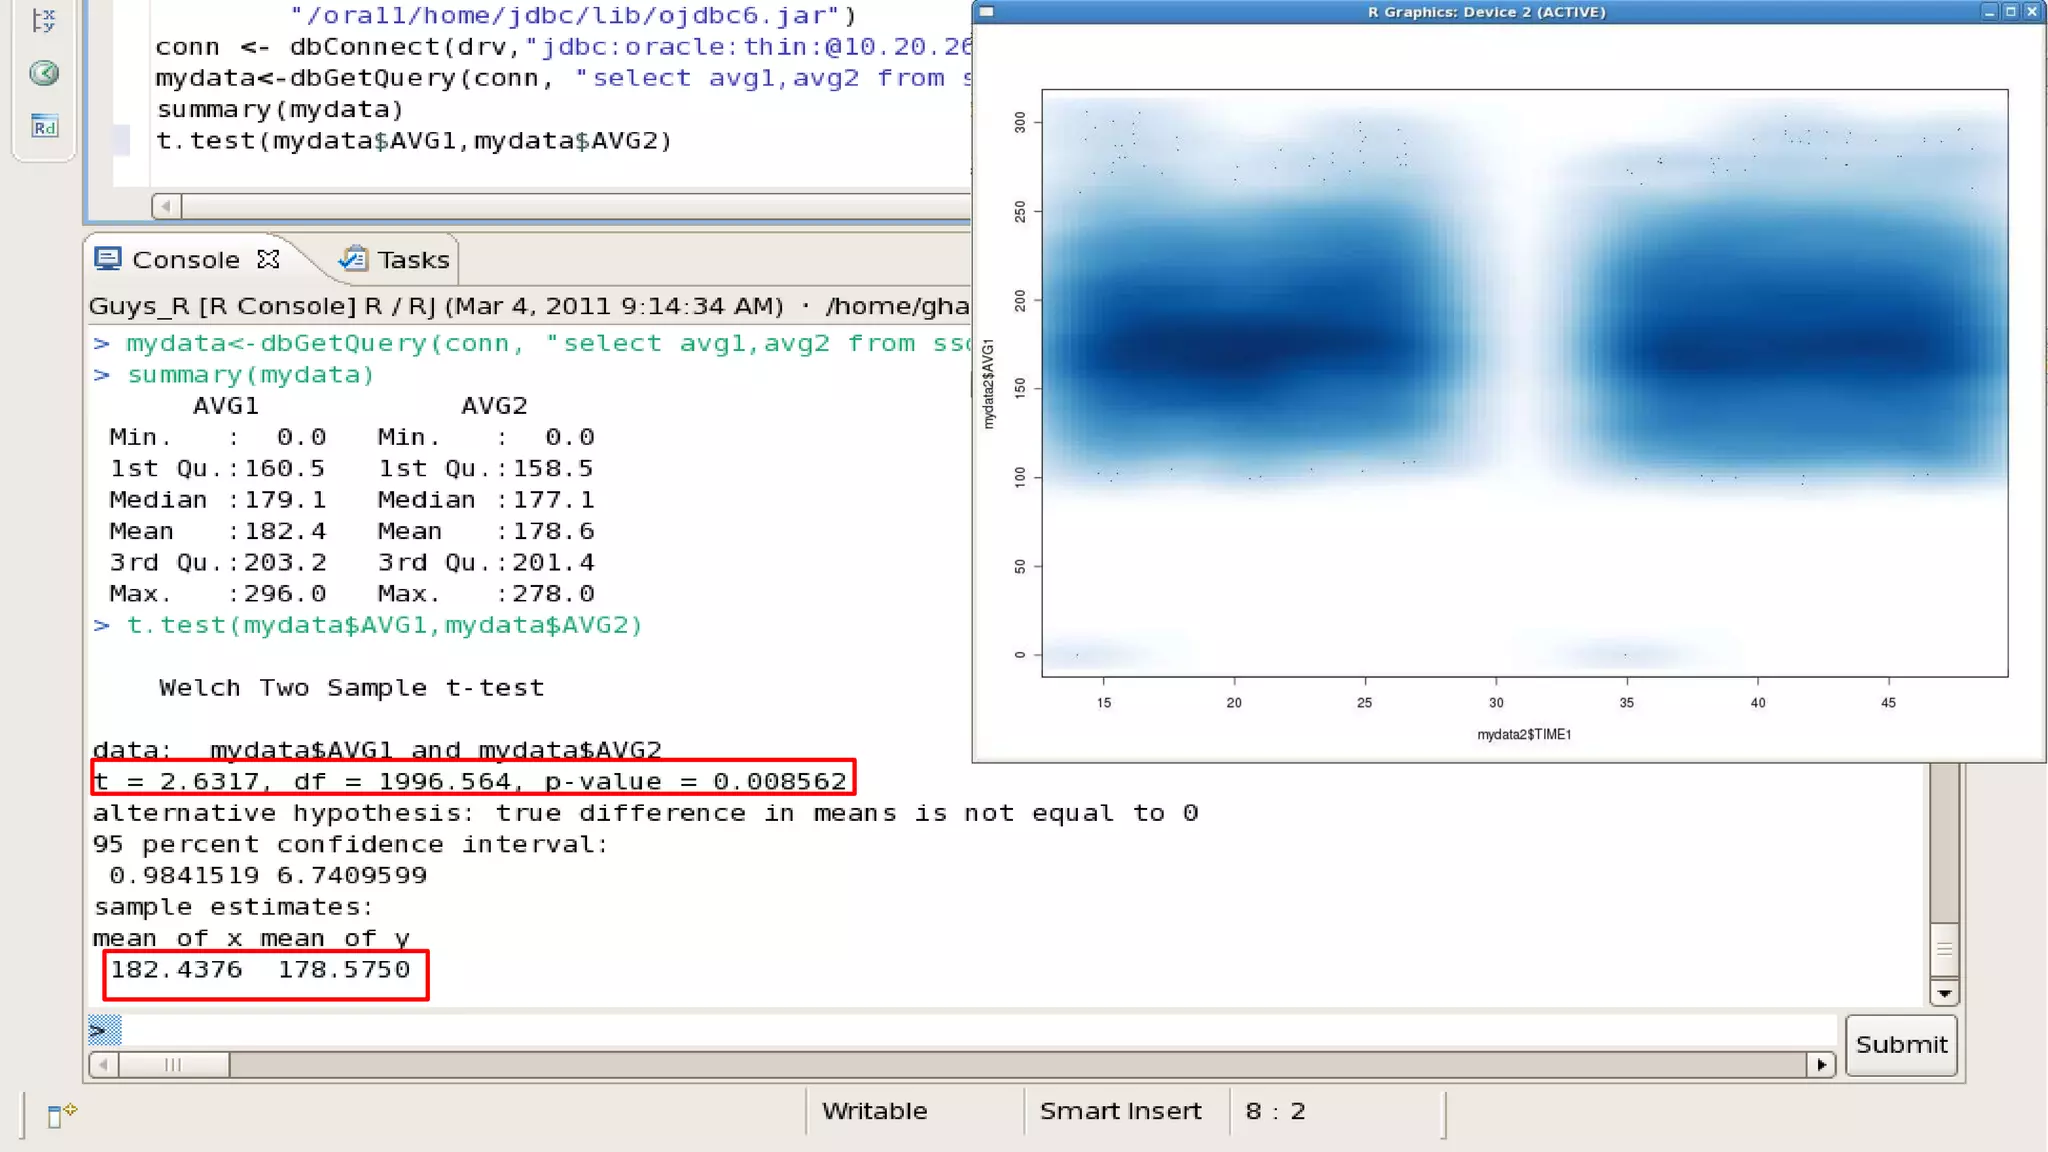Maximize the R Graphics device window

pos(2010,12)
